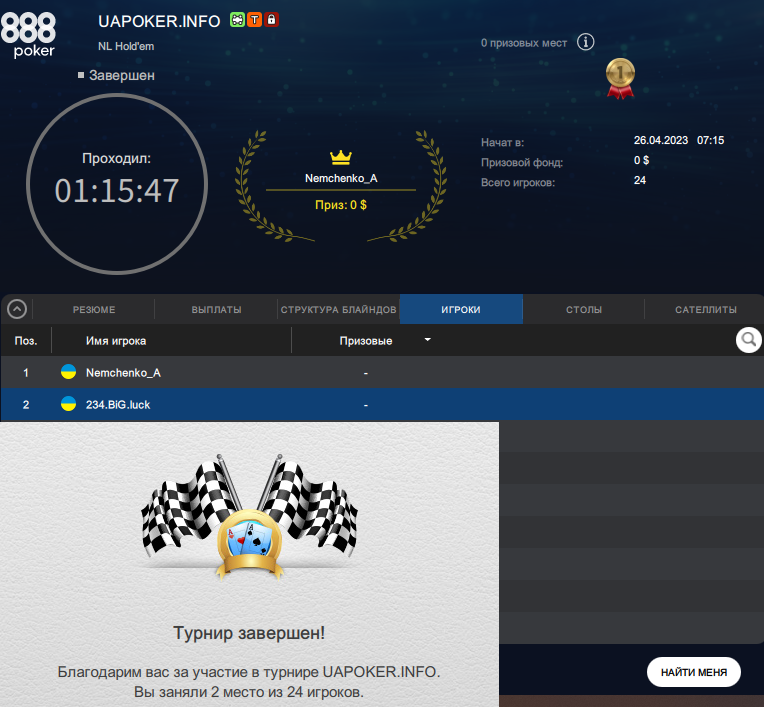The height and width of the screenshot is (707, 764).
Task: Sort by the Имя игрока column header
Action: coord(116,341)
